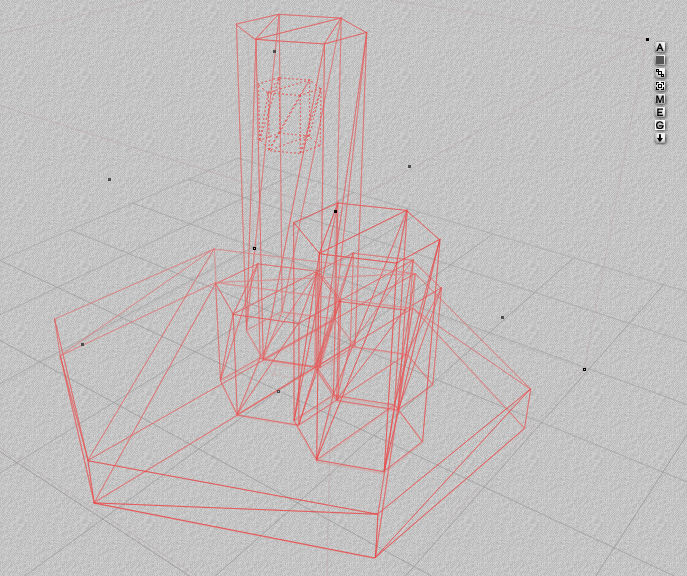Select the object linking chain icon

(x=660, y=73)
